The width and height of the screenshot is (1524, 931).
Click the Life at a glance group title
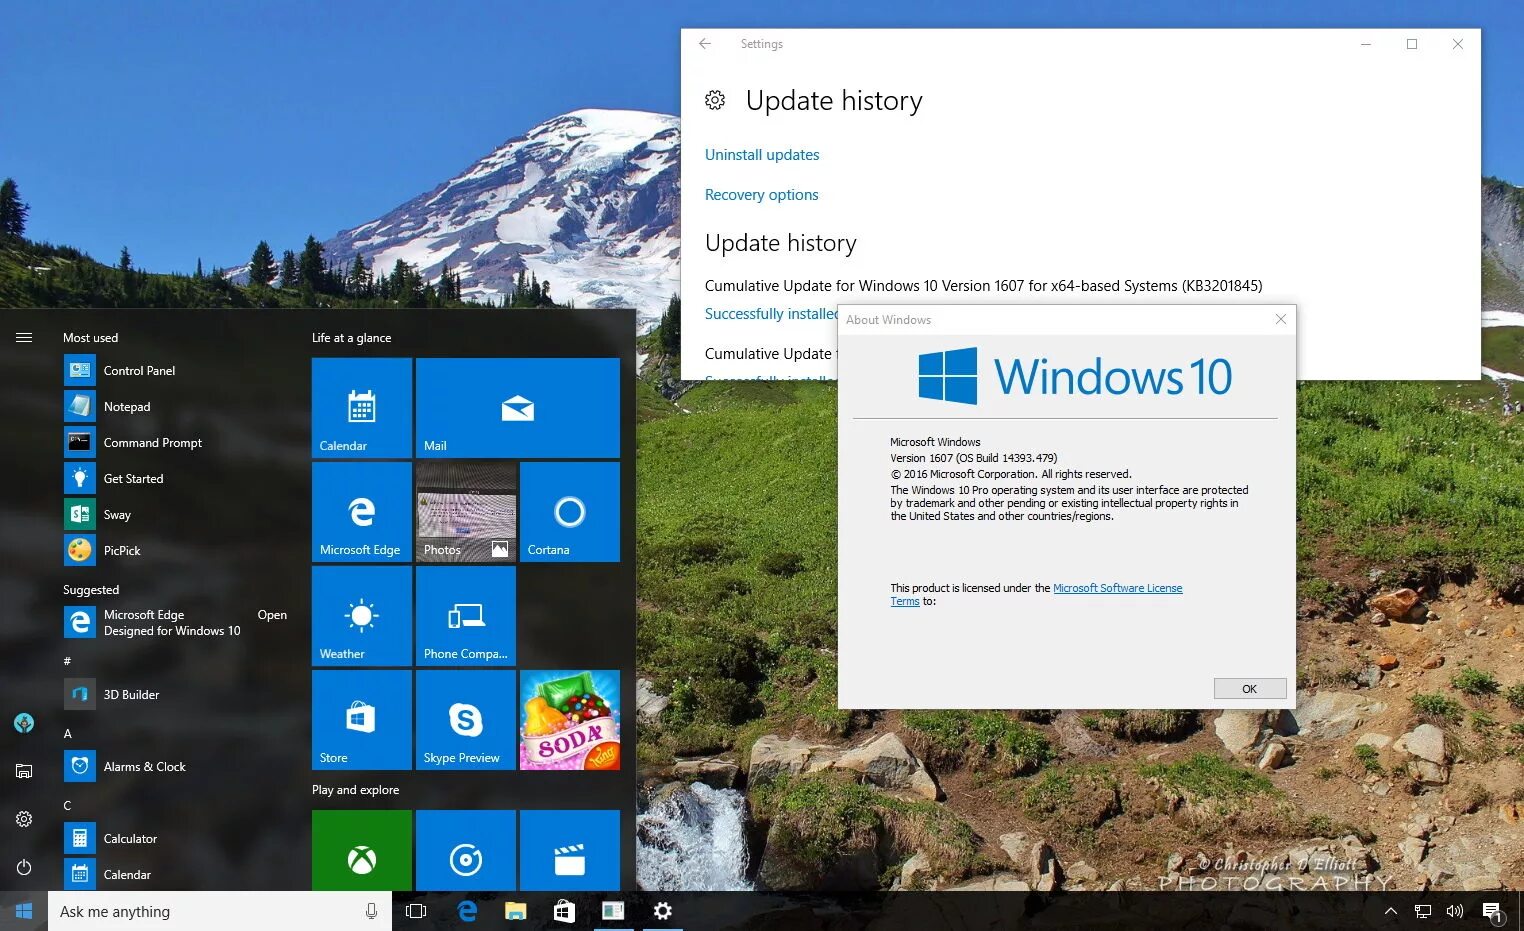click(x=351, y=338)
